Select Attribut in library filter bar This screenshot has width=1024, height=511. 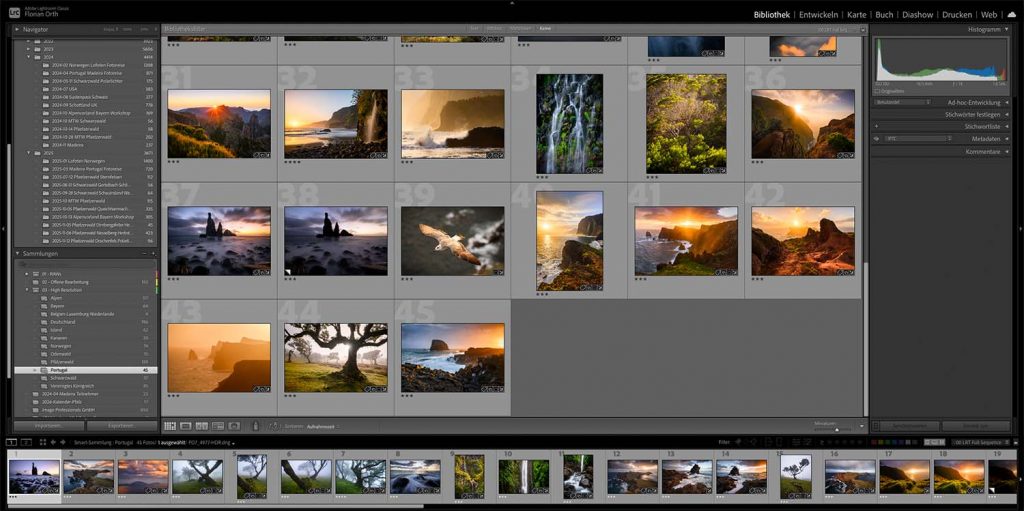(494, 29)
